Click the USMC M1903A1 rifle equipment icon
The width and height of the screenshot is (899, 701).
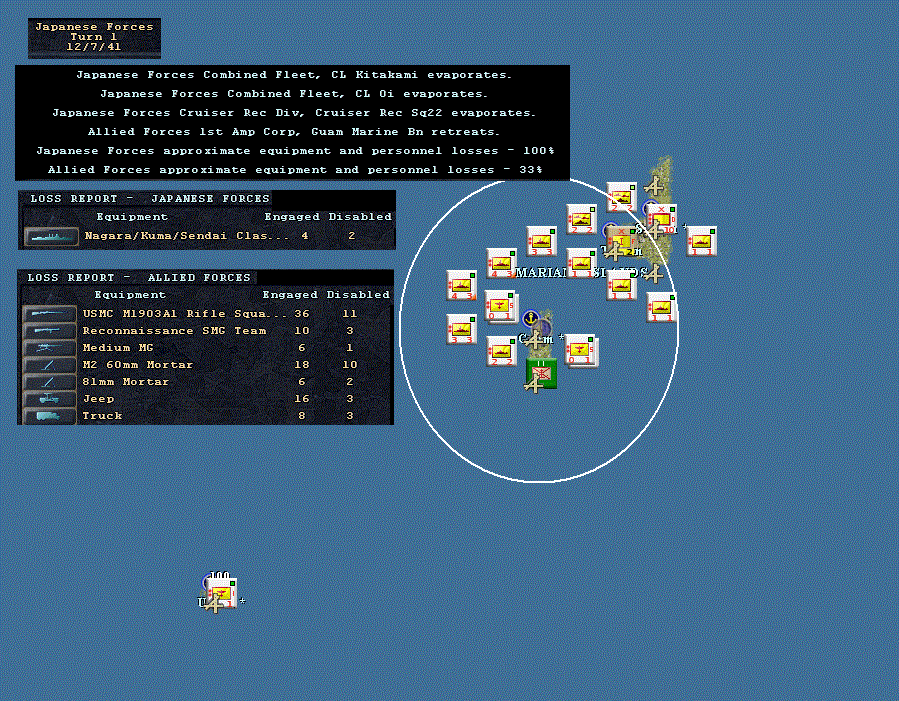49,314
